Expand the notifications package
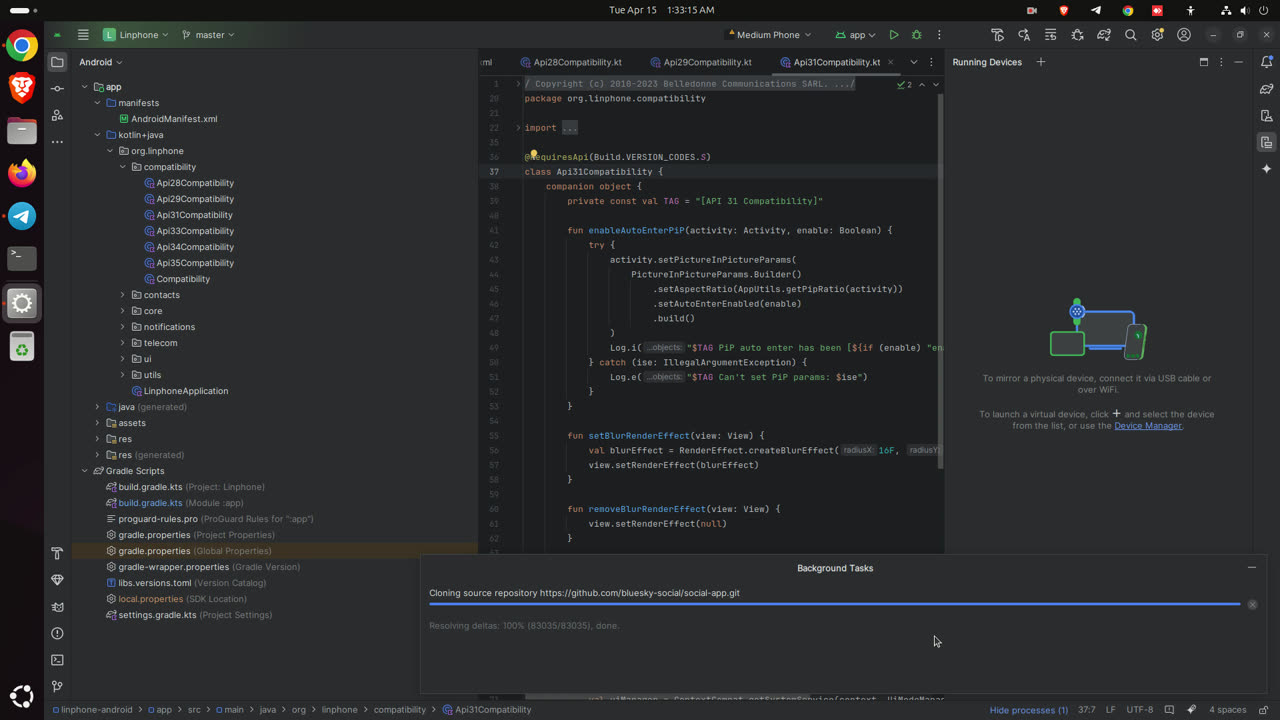Image resolution: width=1280 pixels, height=720 pixels. point(123,327)
